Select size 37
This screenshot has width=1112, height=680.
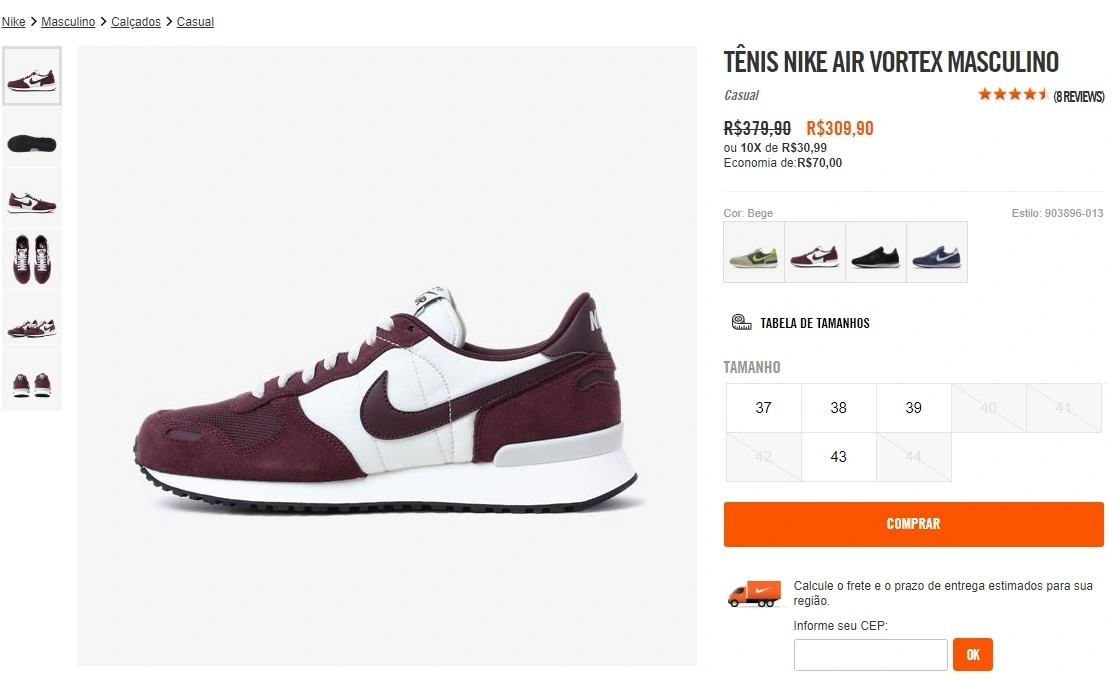(x=763, y=407)
